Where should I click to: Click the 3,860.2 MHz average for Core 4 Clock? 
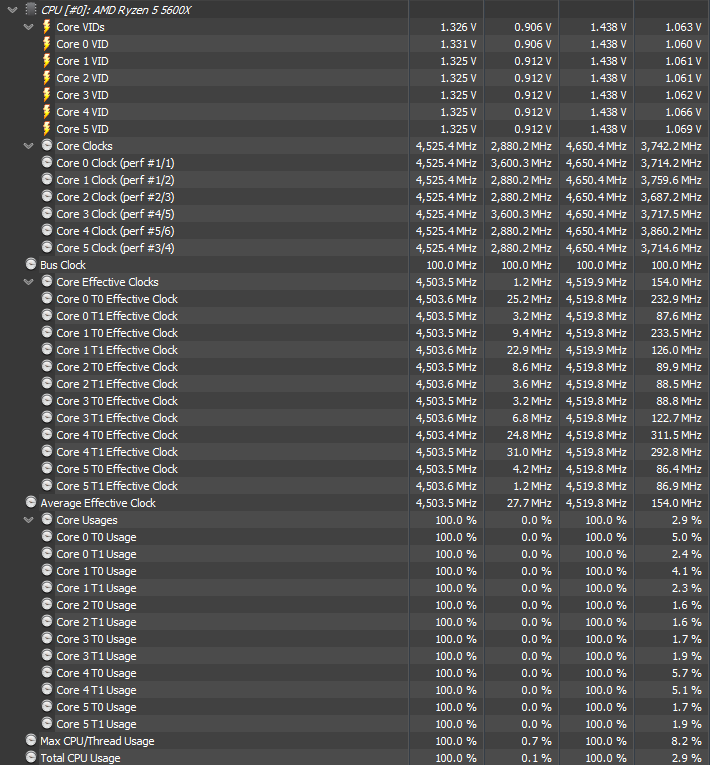(x=671, y=231)
